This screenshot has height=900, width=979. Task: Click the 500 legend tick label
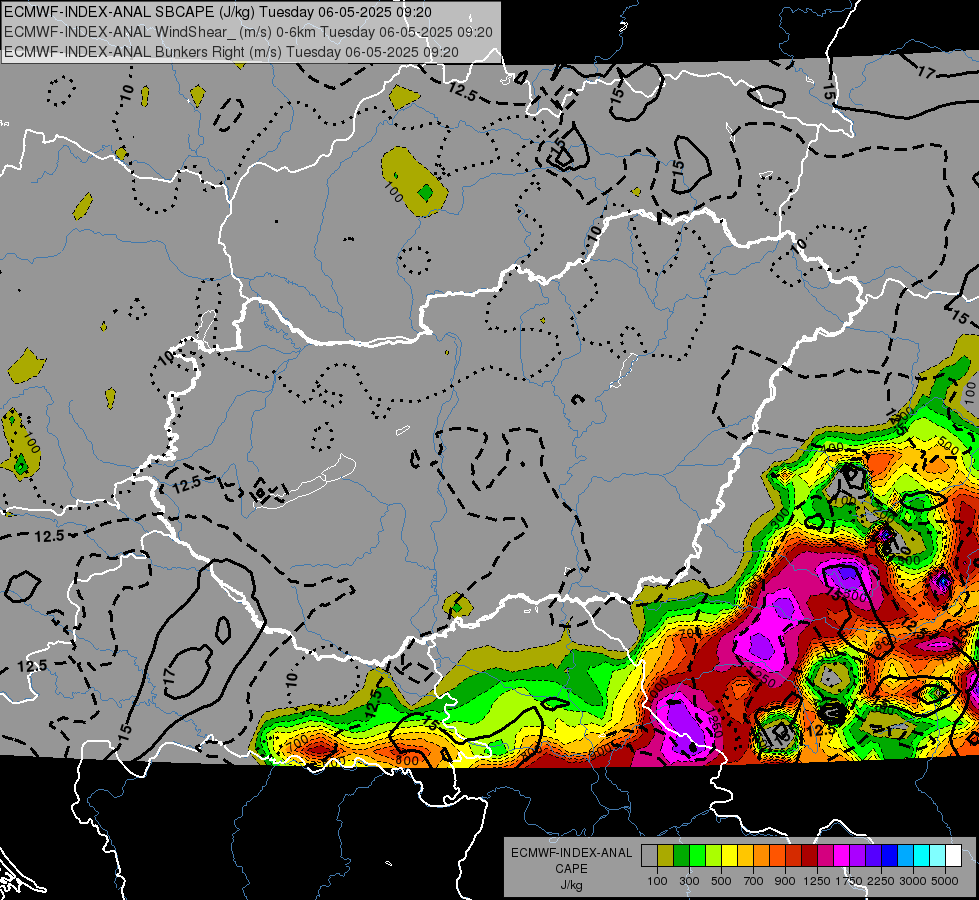[721, 881]
